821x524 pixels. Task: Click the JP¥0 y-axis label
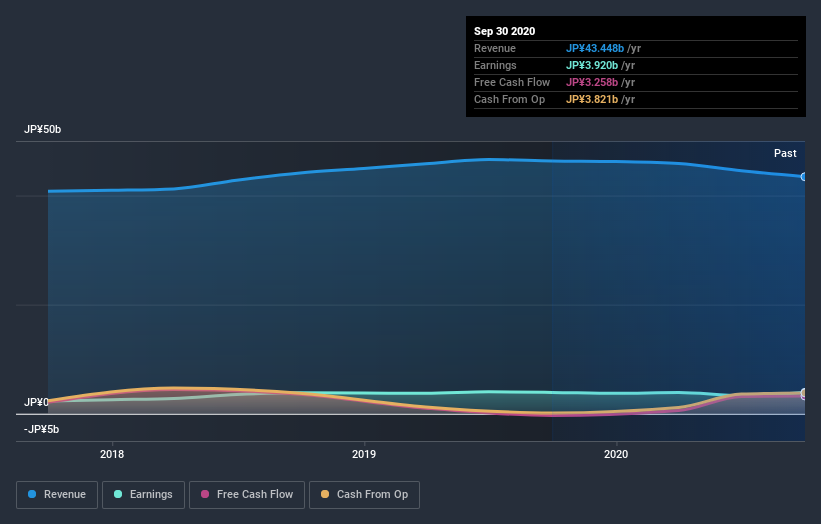click(x=36, y=402)
